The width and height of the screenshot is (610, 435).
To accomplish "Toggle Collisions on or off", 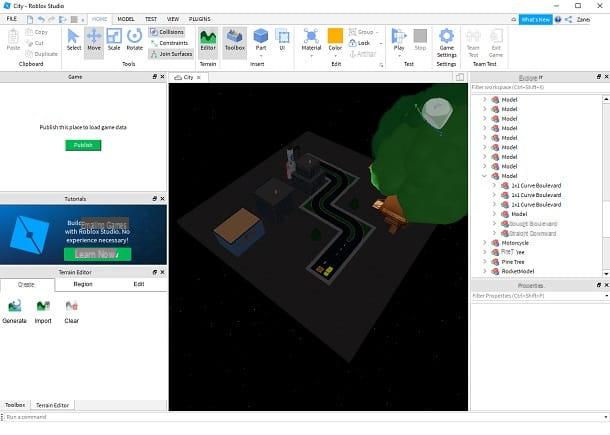I will [x=167, y=32].
